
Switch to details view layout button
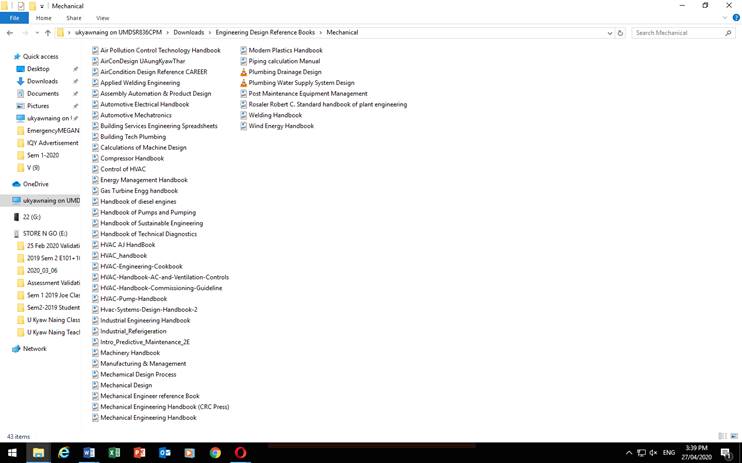(x=723, y=436)
